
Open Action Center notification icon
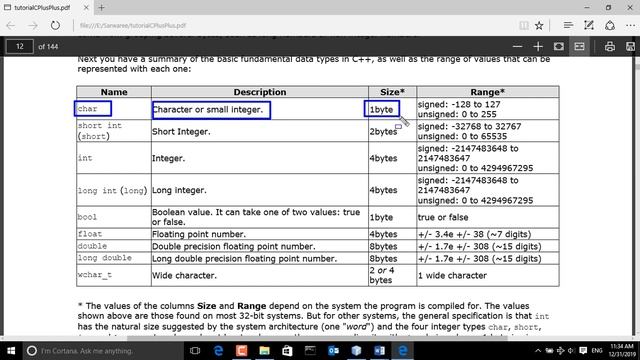(x=583, y=351)
